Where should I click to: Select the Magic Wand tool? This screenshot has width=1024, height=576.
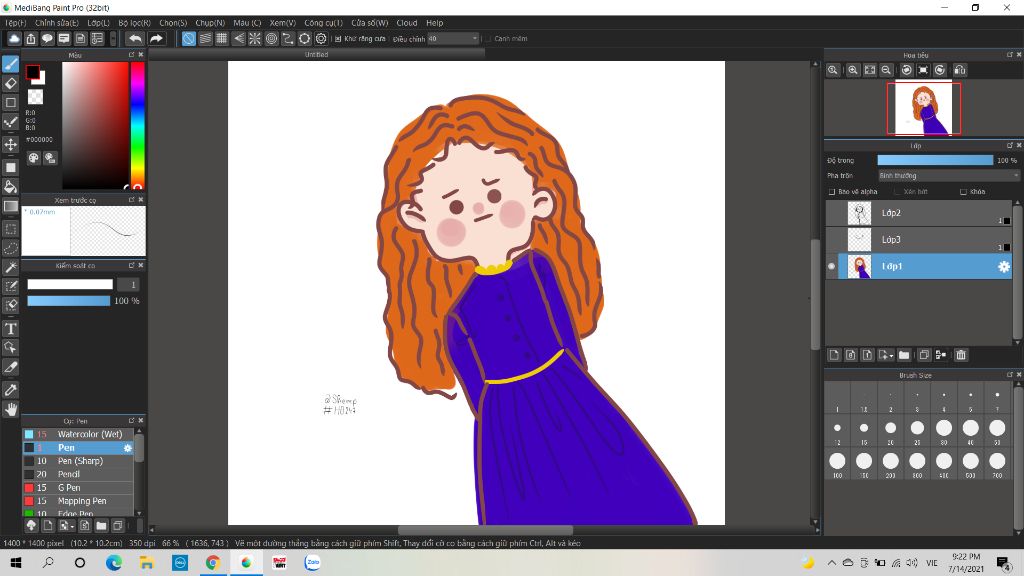10,267
